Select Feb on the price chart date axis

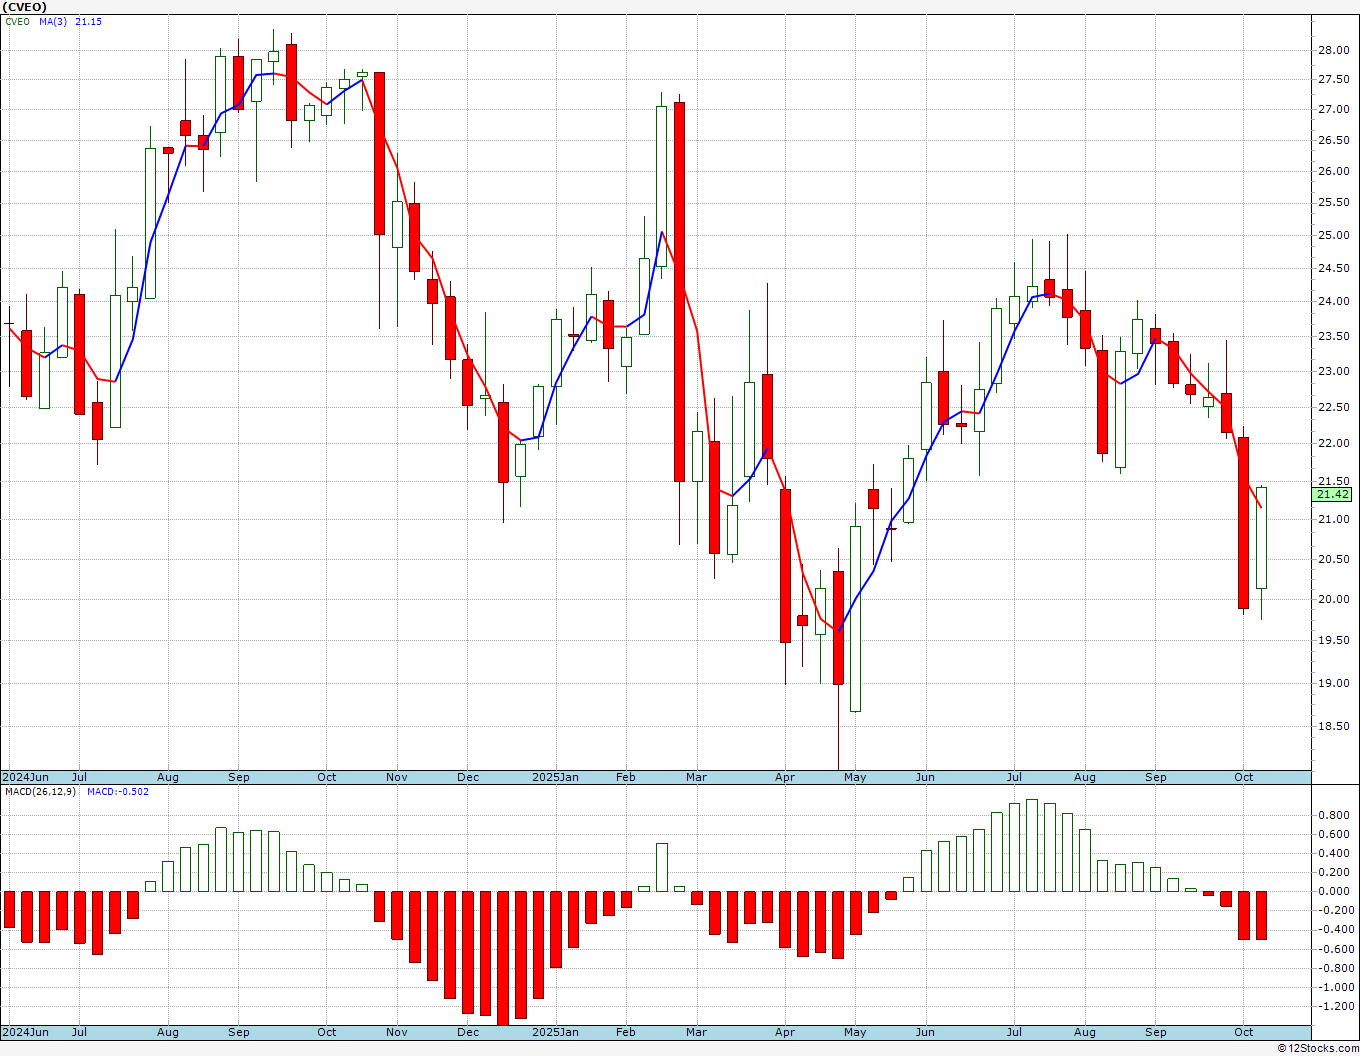626,777
